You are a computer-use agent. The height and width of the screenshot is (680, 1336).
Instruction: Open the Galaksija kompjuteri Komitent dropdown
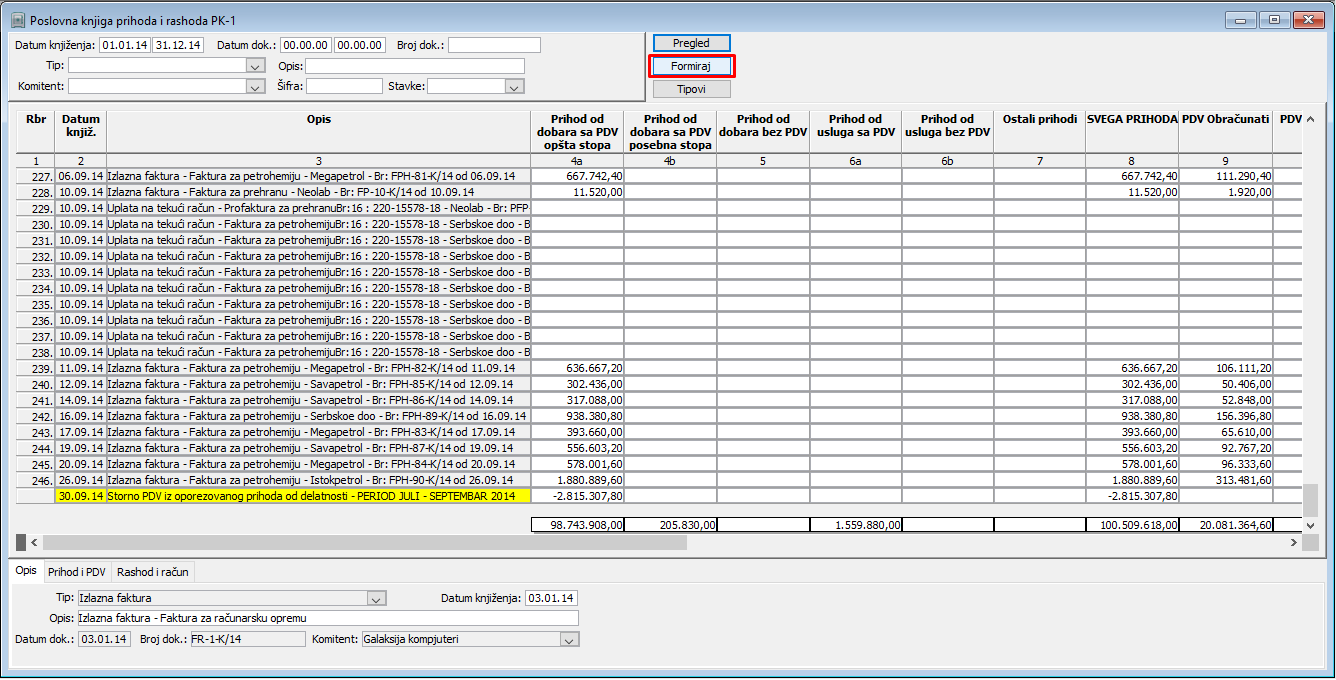pyautogui.click(x=569, y=639)
